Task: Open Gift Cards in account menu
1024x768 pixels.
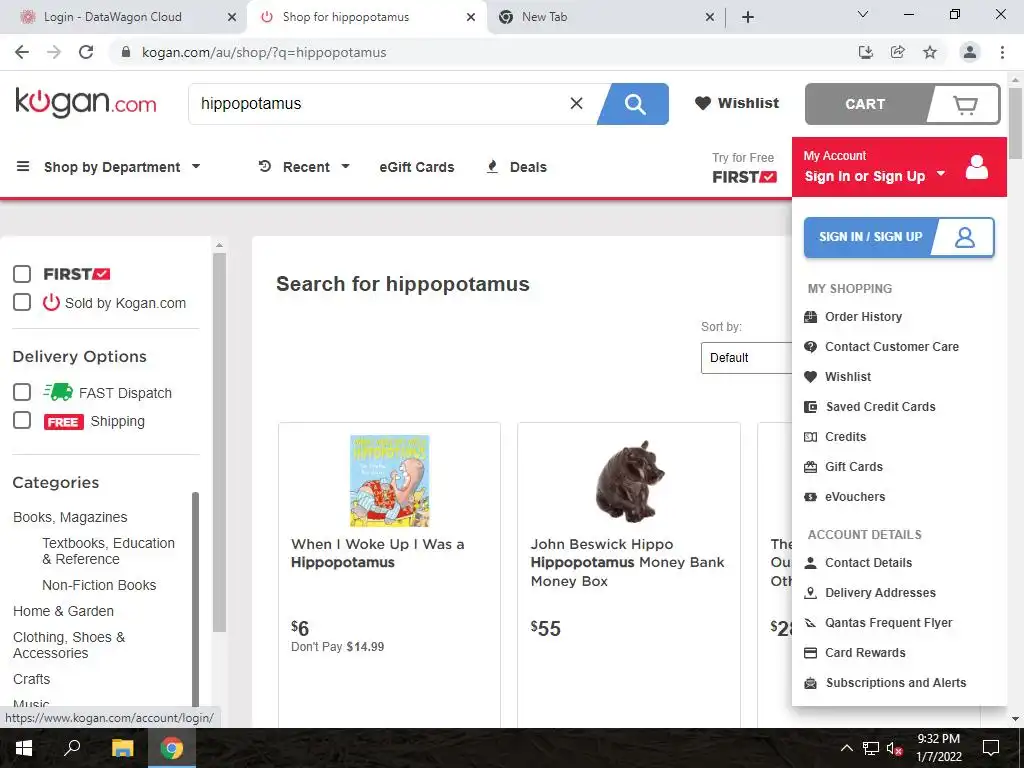Action: (843, 467)
